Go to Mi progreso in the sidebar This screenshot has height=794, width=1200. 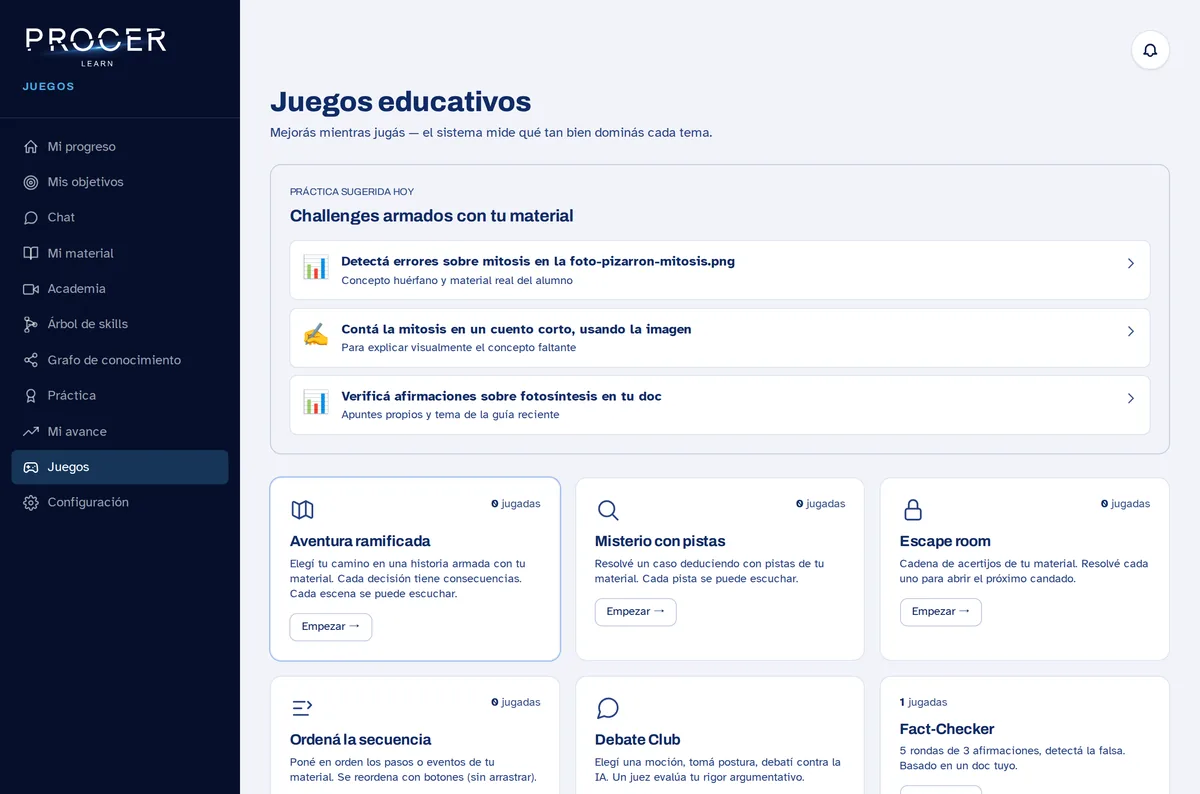tap(120, 147)
